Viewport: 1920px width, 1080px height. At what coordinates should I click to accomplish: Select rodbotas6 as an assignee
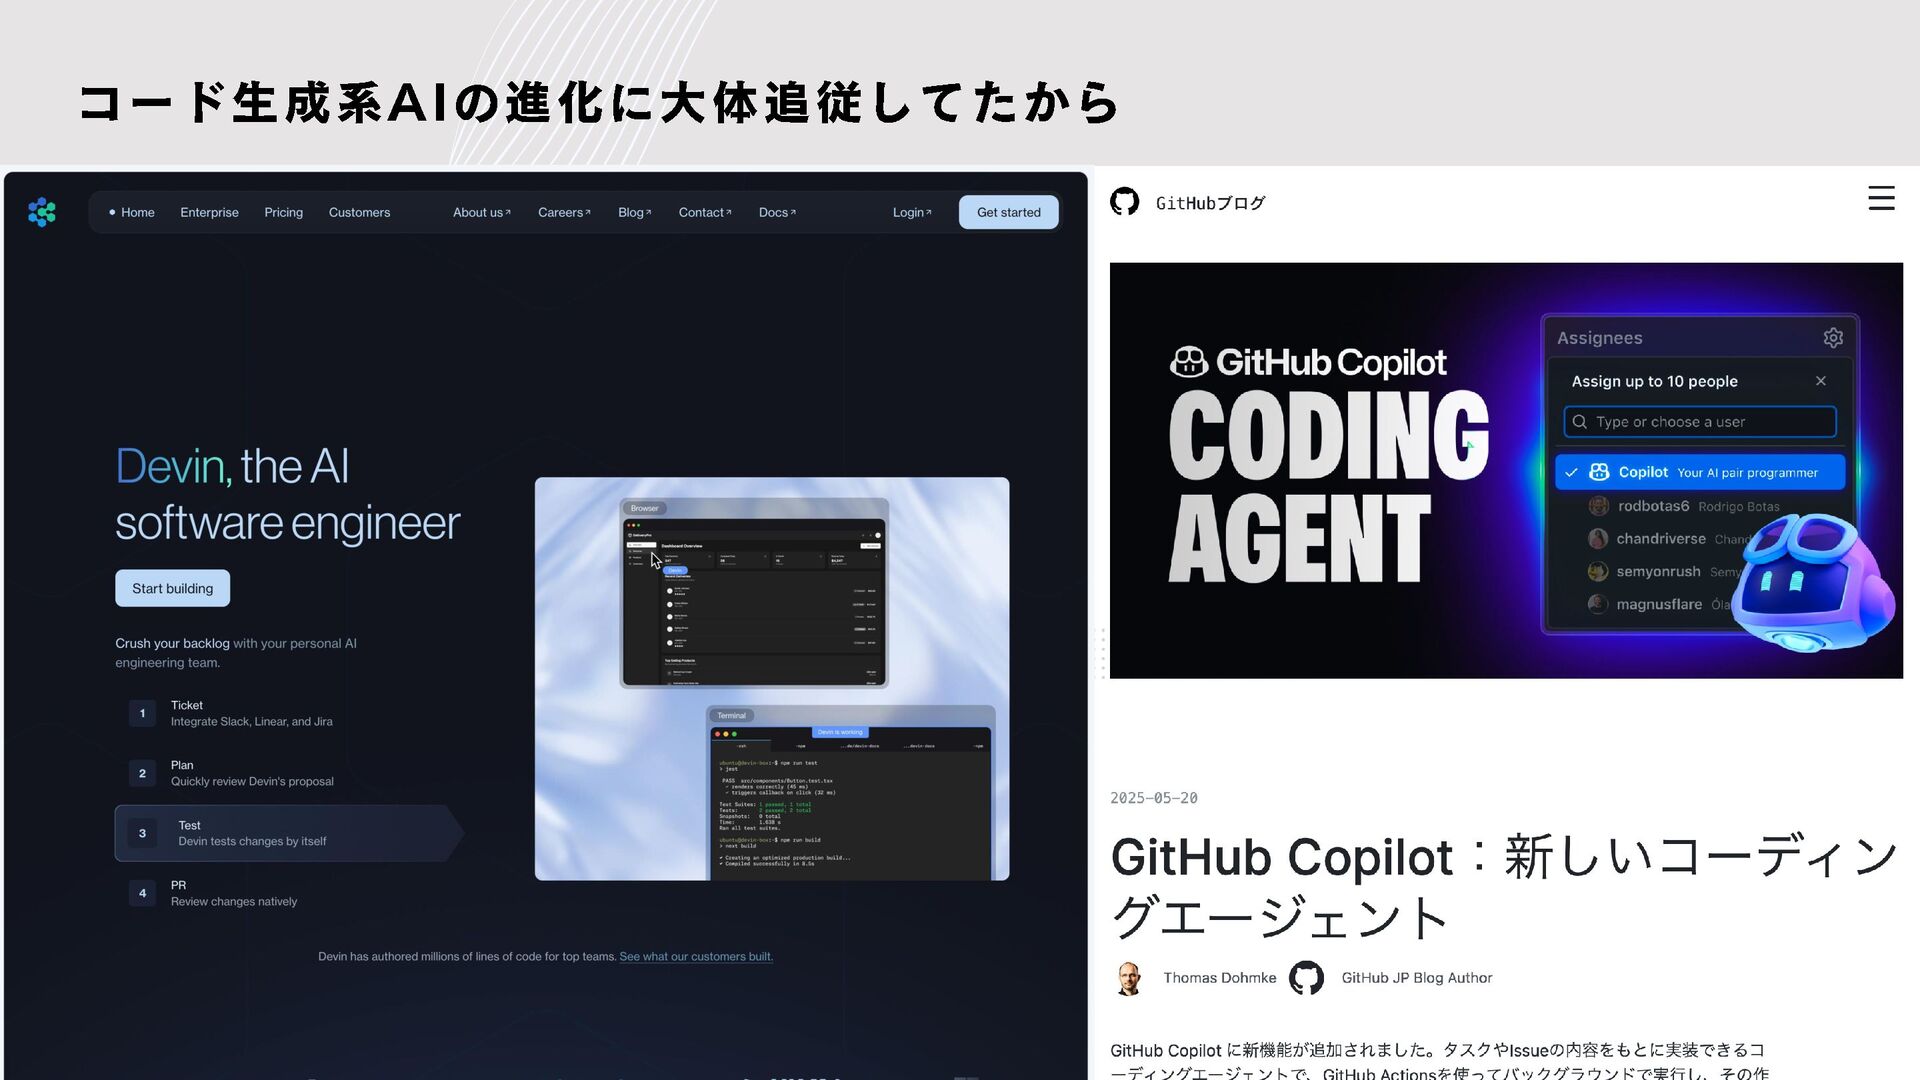(x=1653, y=506)
